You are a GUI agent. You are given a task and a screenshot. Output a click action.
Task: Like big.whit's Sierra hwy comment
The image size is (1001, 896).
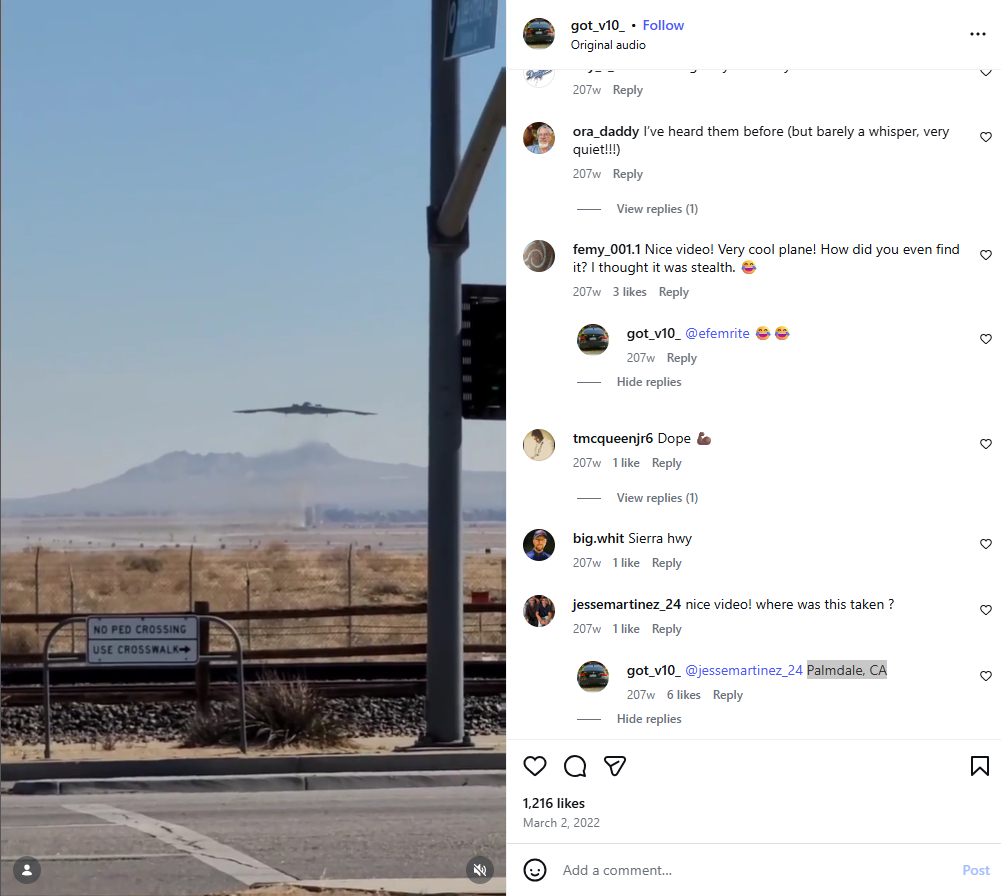tap(986, 544)
